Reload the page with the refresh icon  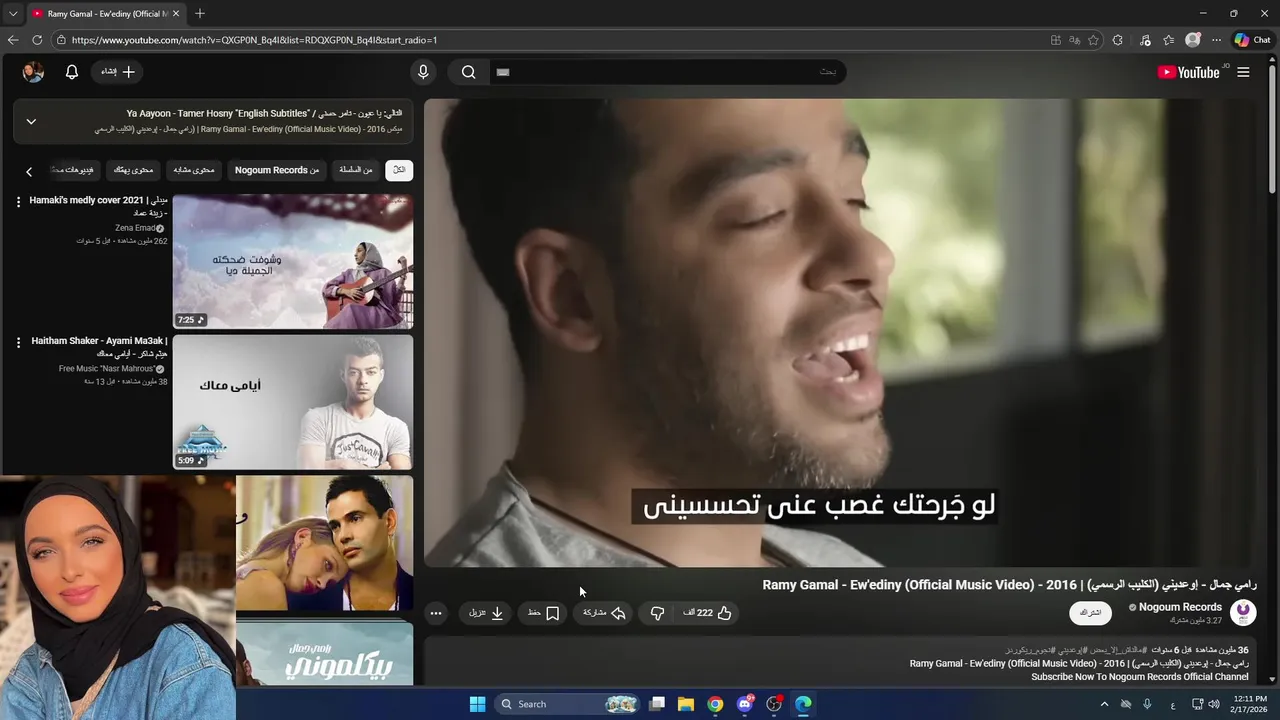37,40
